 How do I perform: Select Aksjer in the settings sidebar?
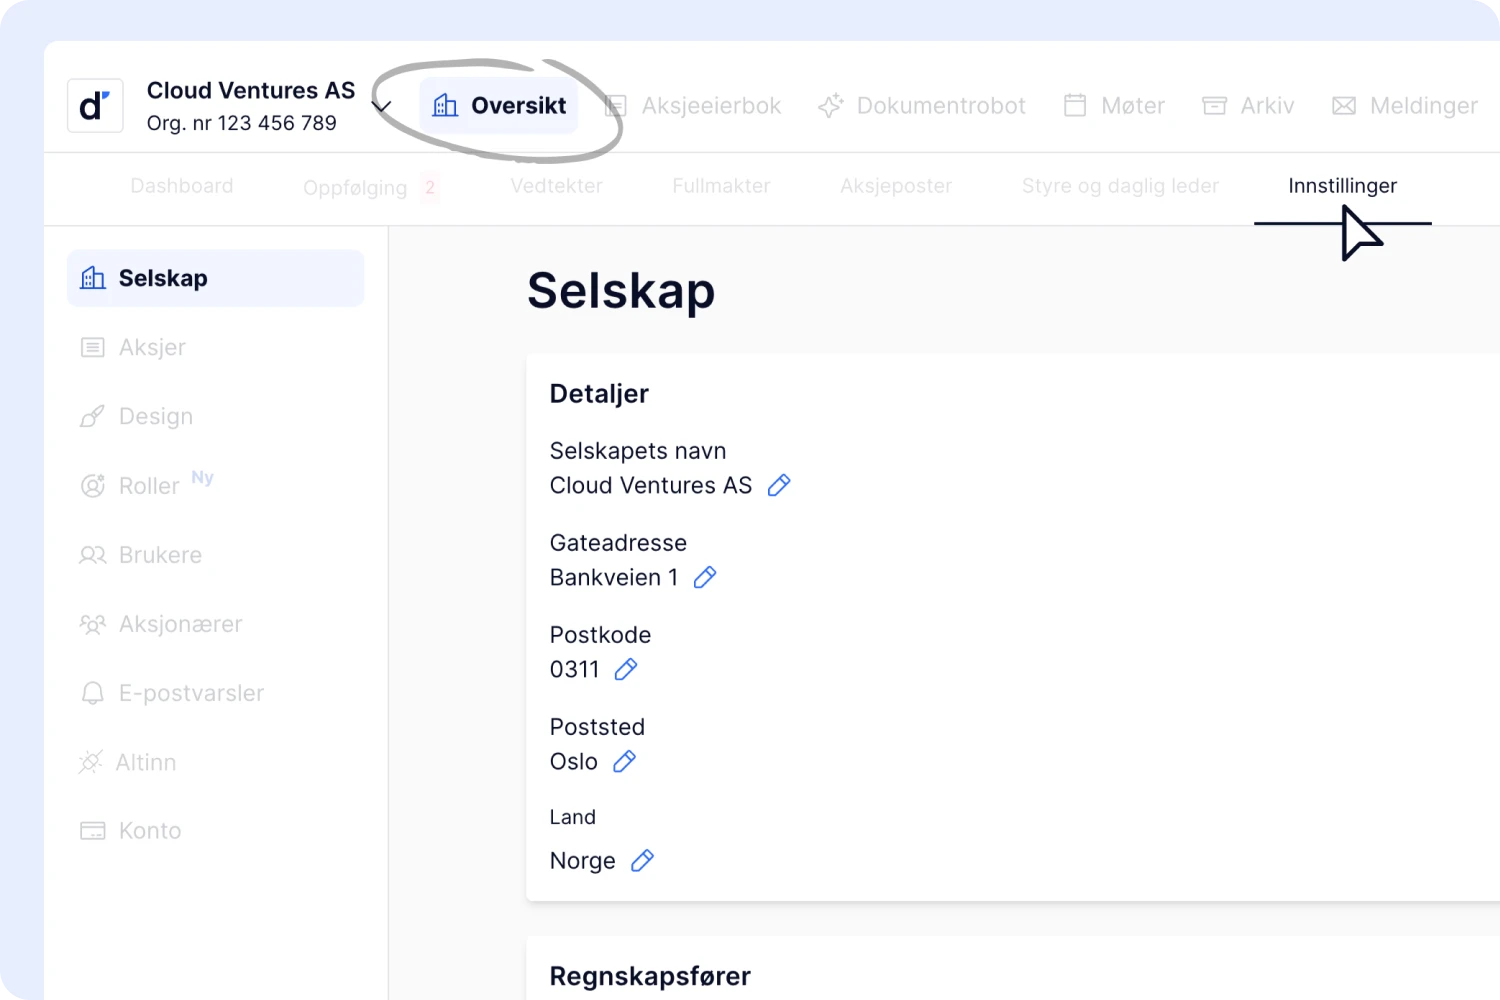(x=152, y=348)
